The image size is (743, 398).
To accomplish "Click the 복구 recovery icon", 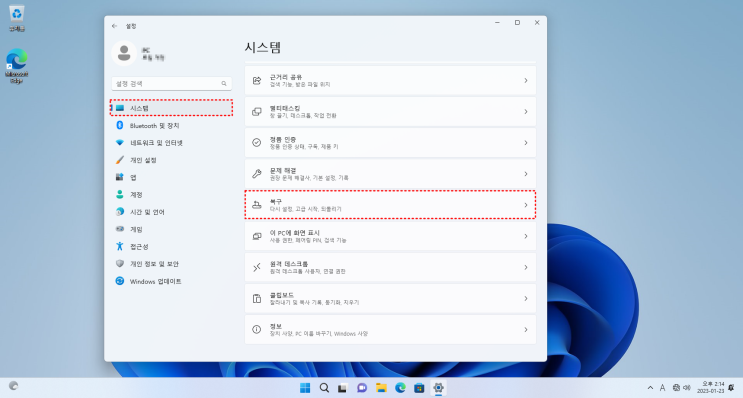I will pyautogui.click(x=257, y=205).
